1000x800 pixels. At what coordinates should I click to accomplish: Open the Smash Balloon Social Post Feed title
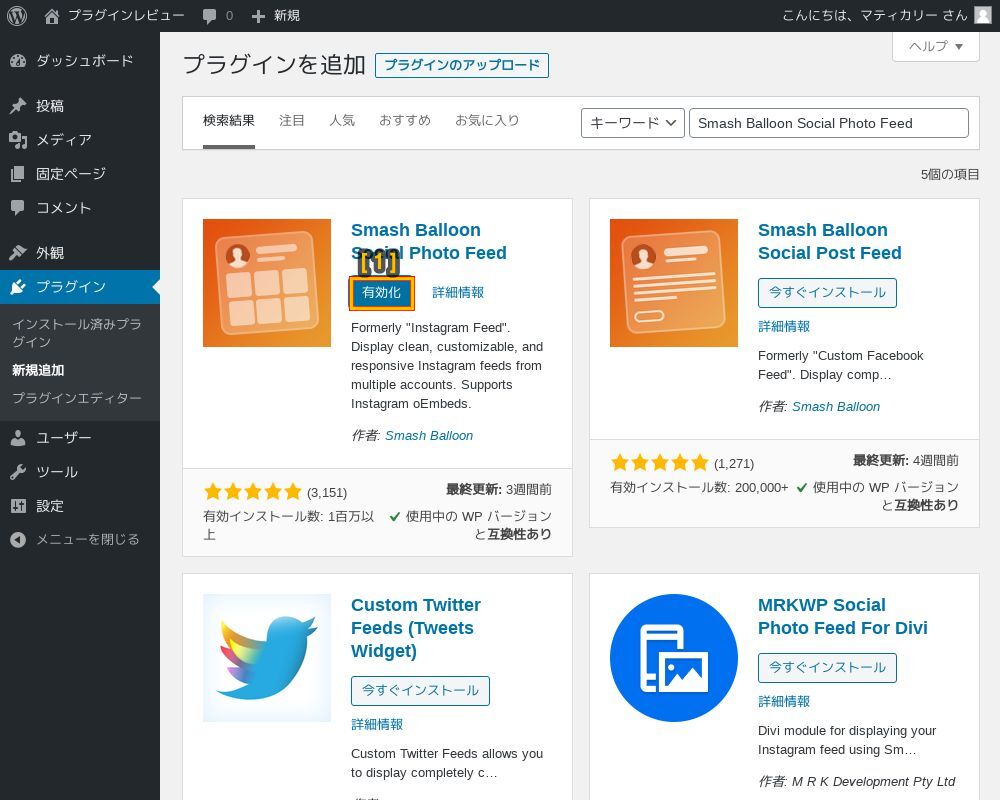point(830,241)
